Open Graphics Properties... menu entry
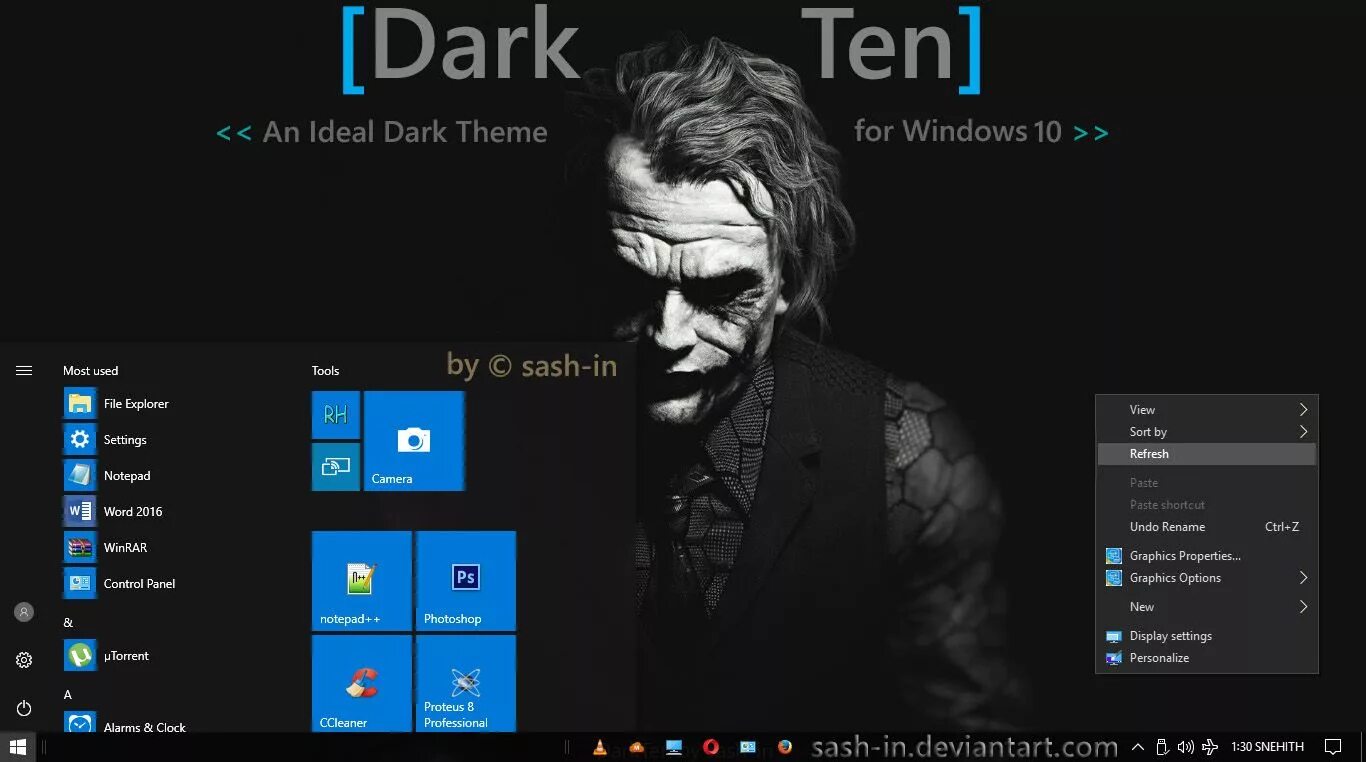 [1207, 556]
